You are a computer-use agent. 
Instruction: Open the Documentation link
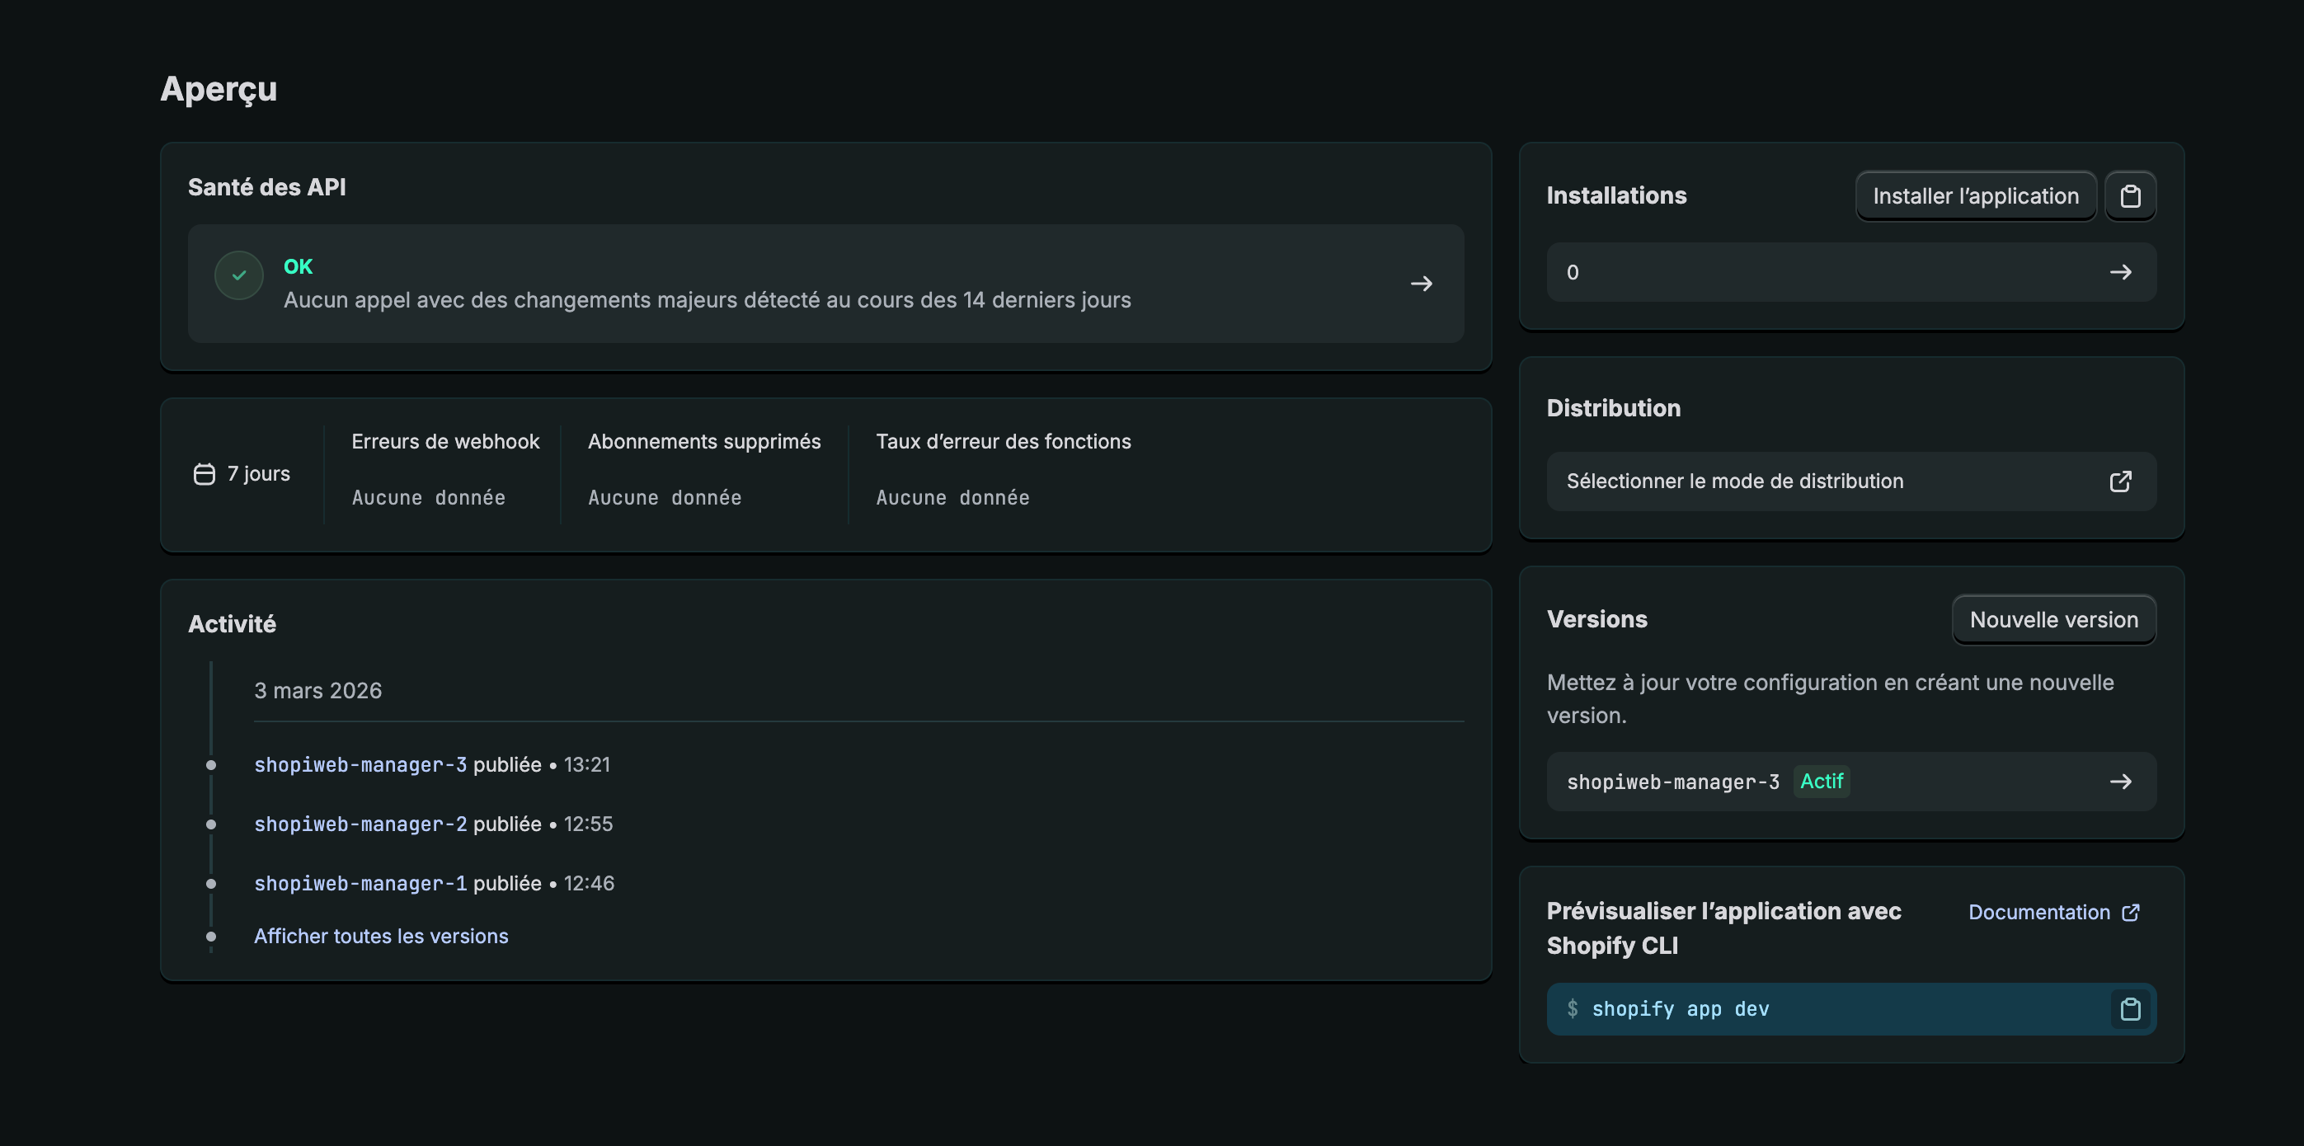point(2038,913)
